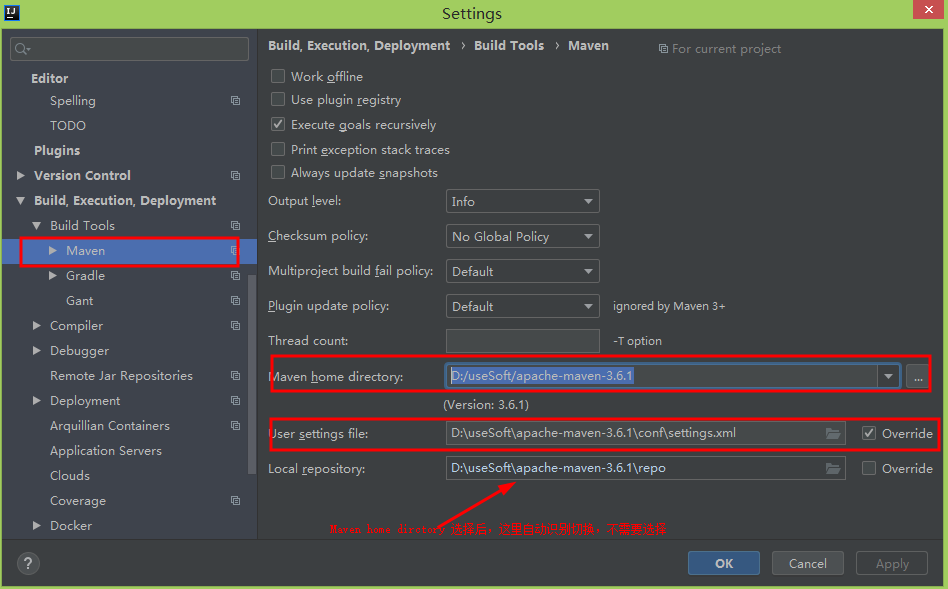Click project-level icon beside Version Control
Viewport: 948px width, 589px height.
click(235, 176)
